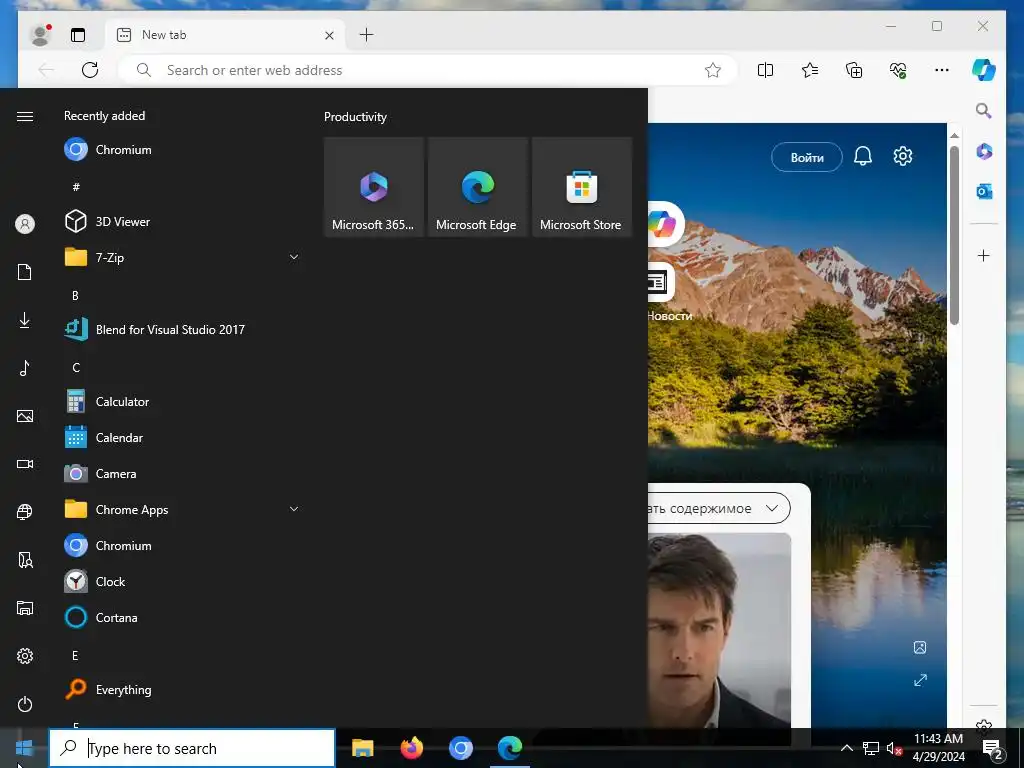Image resolution: width=1024 pixels, height=768 pixels.
Task: Open a new tab with plus button
Action: point(366,35)
